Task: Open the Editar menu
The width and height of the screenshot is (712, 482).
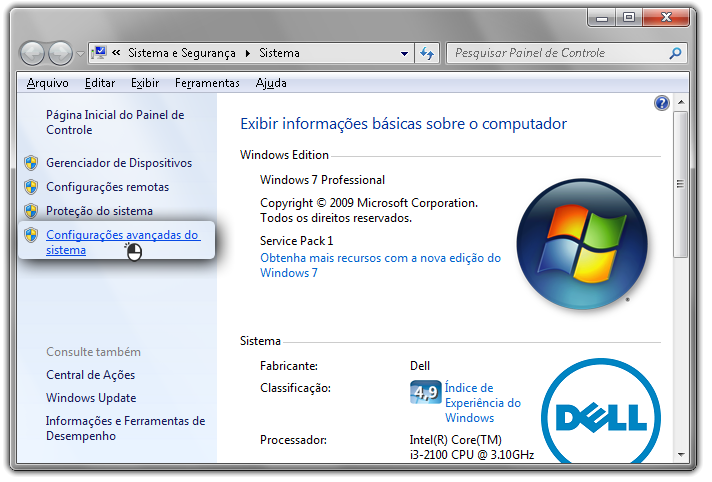Action: (100, 83)
